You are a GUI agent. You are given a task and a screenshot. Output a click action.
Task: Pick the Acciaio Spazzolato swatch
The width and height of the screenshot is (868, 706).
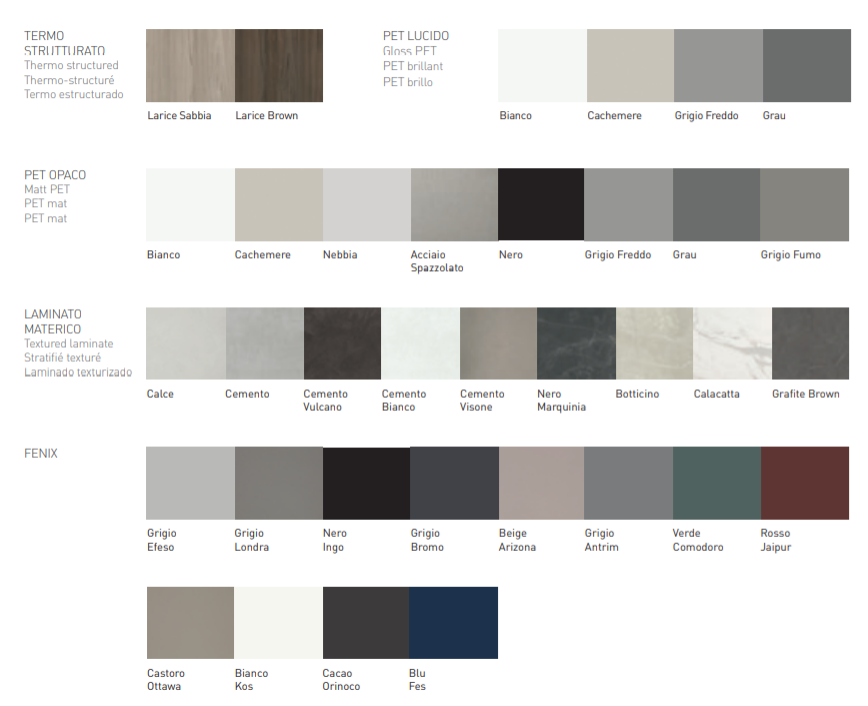pos(454,204)
